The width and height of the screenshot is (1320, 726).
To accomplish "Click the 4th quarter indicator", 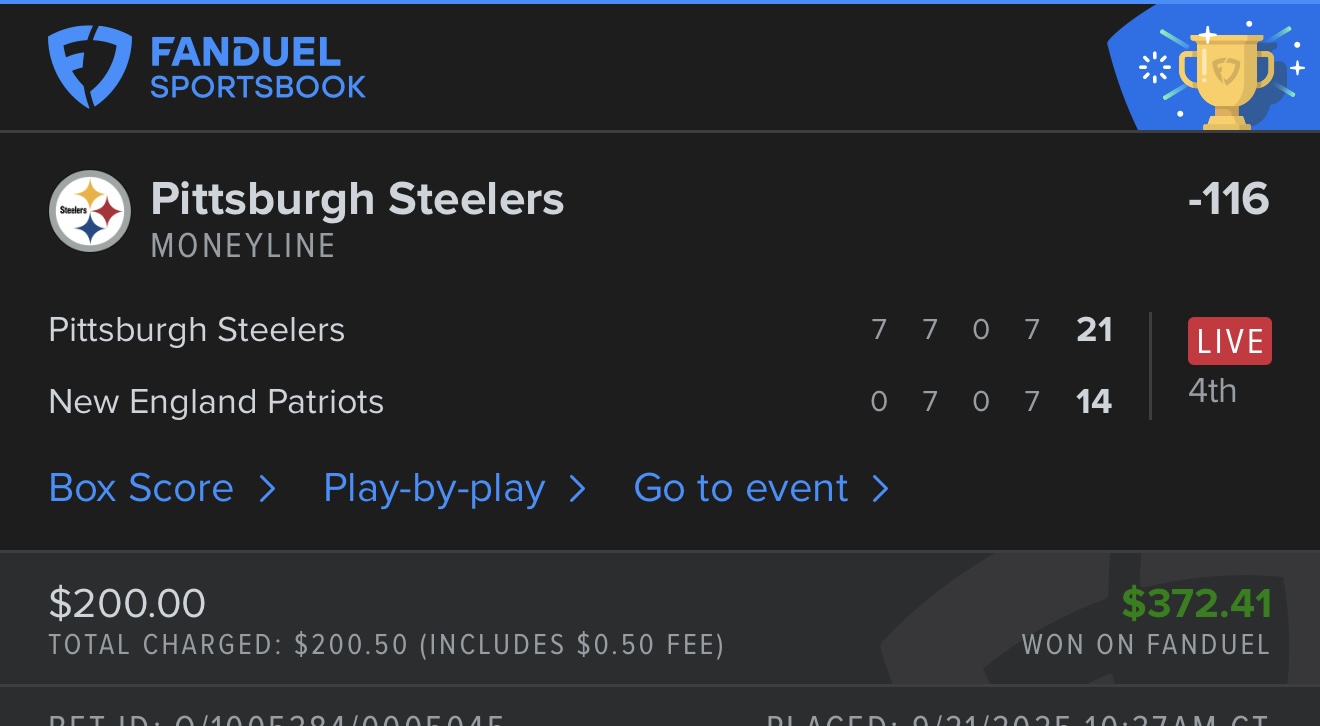I will click(x=1212, y=391).
